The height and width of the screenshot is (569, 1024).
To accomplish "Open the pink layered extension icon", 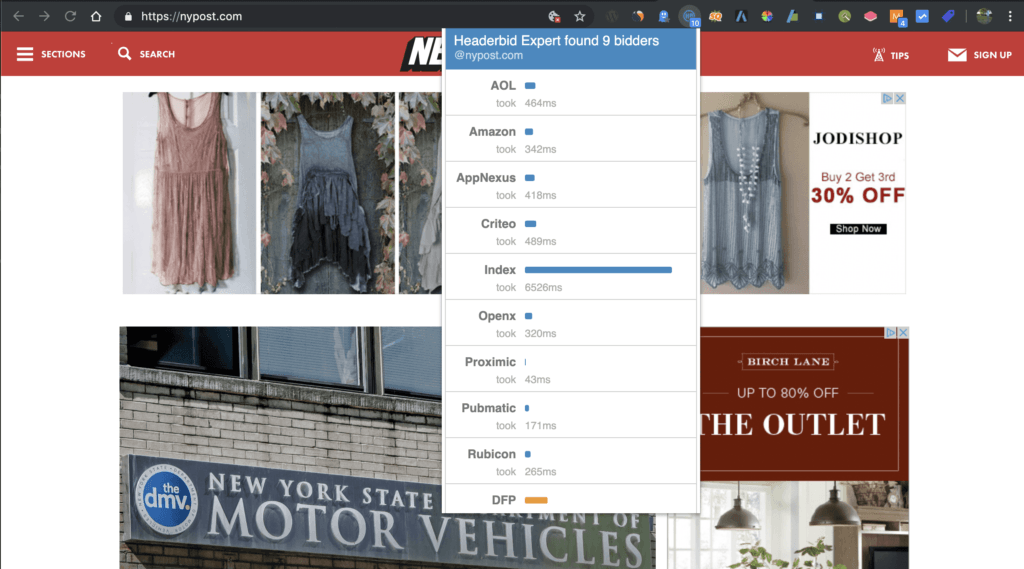I will (870, 16).
